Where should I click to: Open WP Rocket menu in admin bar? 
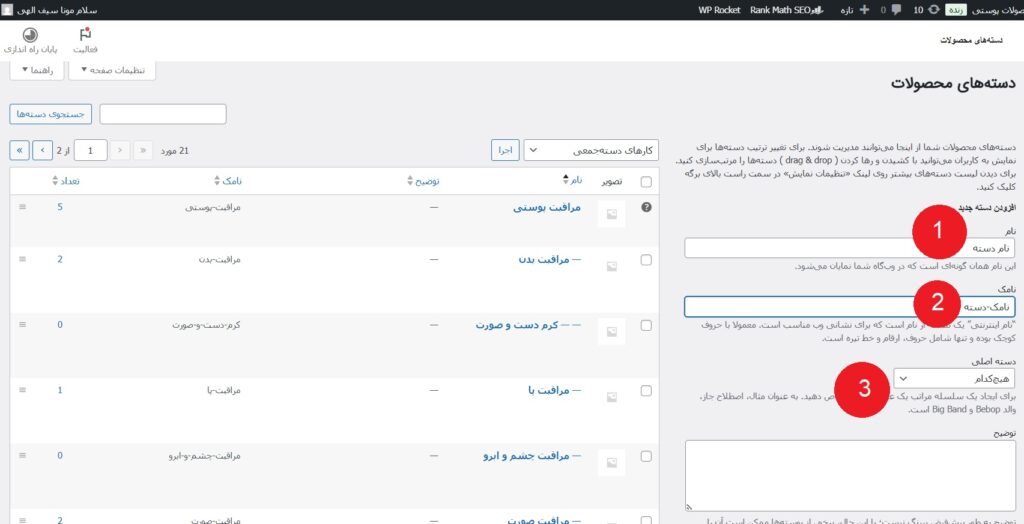(x=719, y=10)
